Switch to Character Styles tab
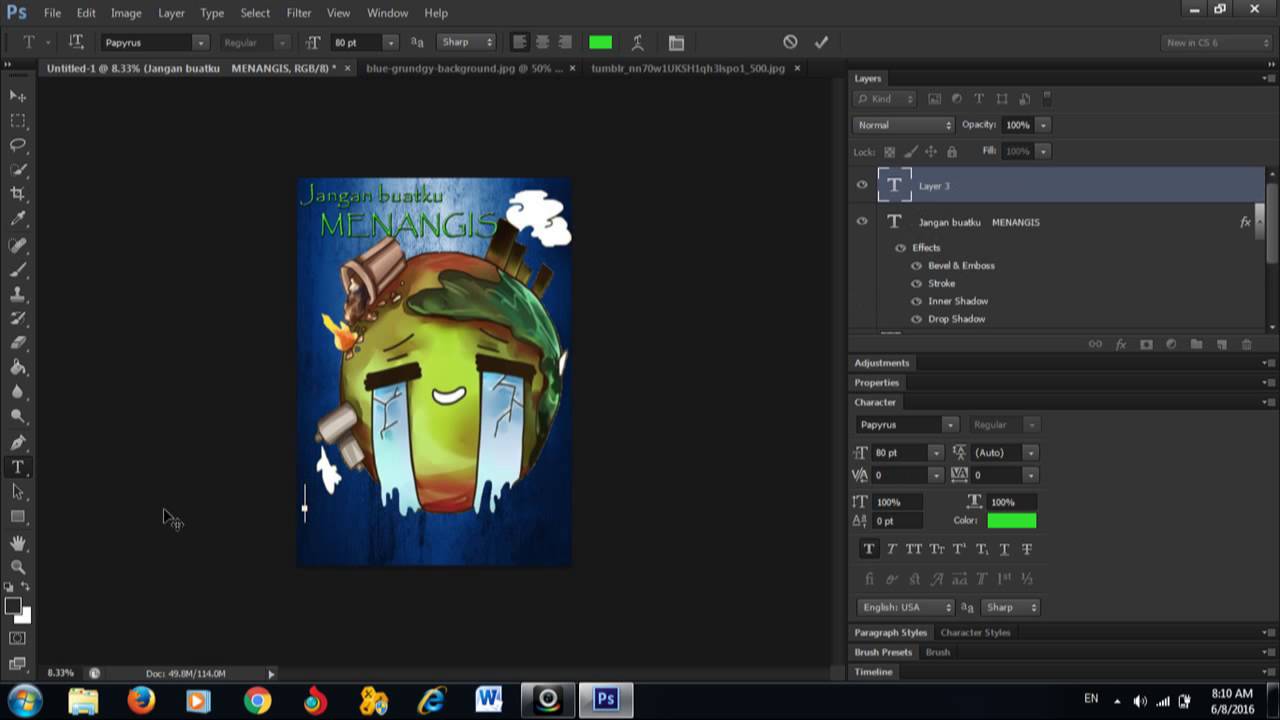The width and height of the screenshot is (1280, 720). [x=975, y=632]
